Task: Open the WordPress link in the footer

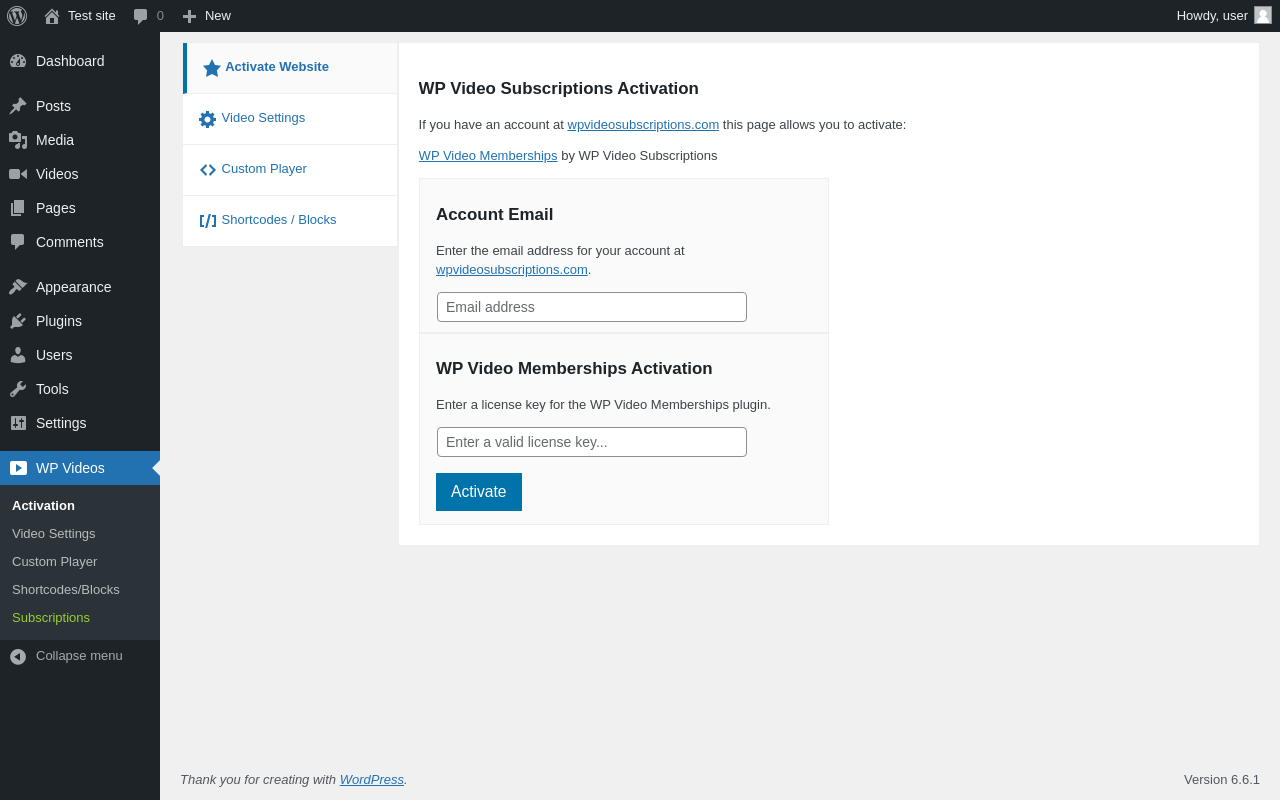Action: pyautogui.click(x=372, y=780)
